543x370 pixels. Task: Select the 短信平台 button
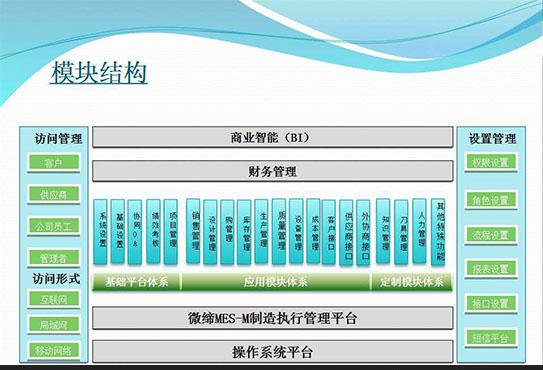point(491,338)
